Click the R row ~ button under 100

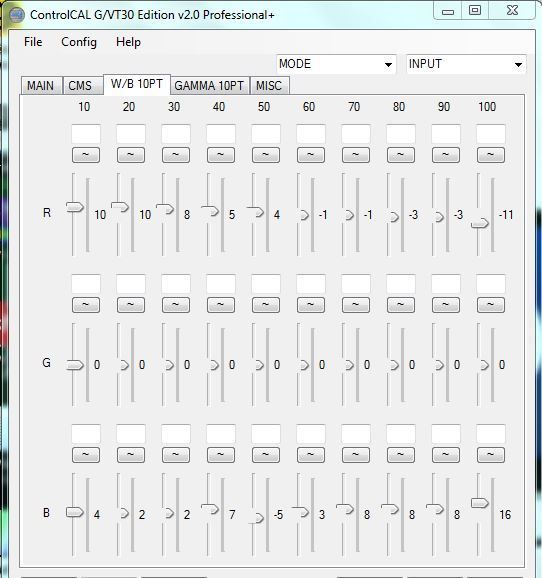491,155
